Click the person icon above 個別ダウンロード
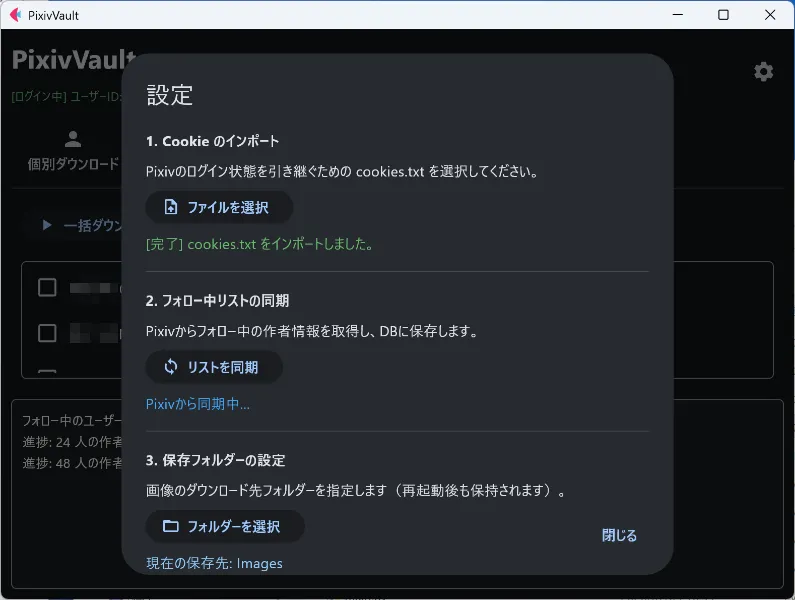The height and width of the screenshot is (600, 795). click(x=73, y=139)
